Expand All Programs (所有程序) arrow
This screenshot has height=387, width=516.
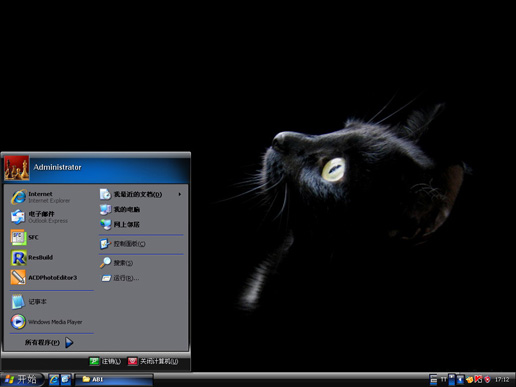[x=69, y=342]
